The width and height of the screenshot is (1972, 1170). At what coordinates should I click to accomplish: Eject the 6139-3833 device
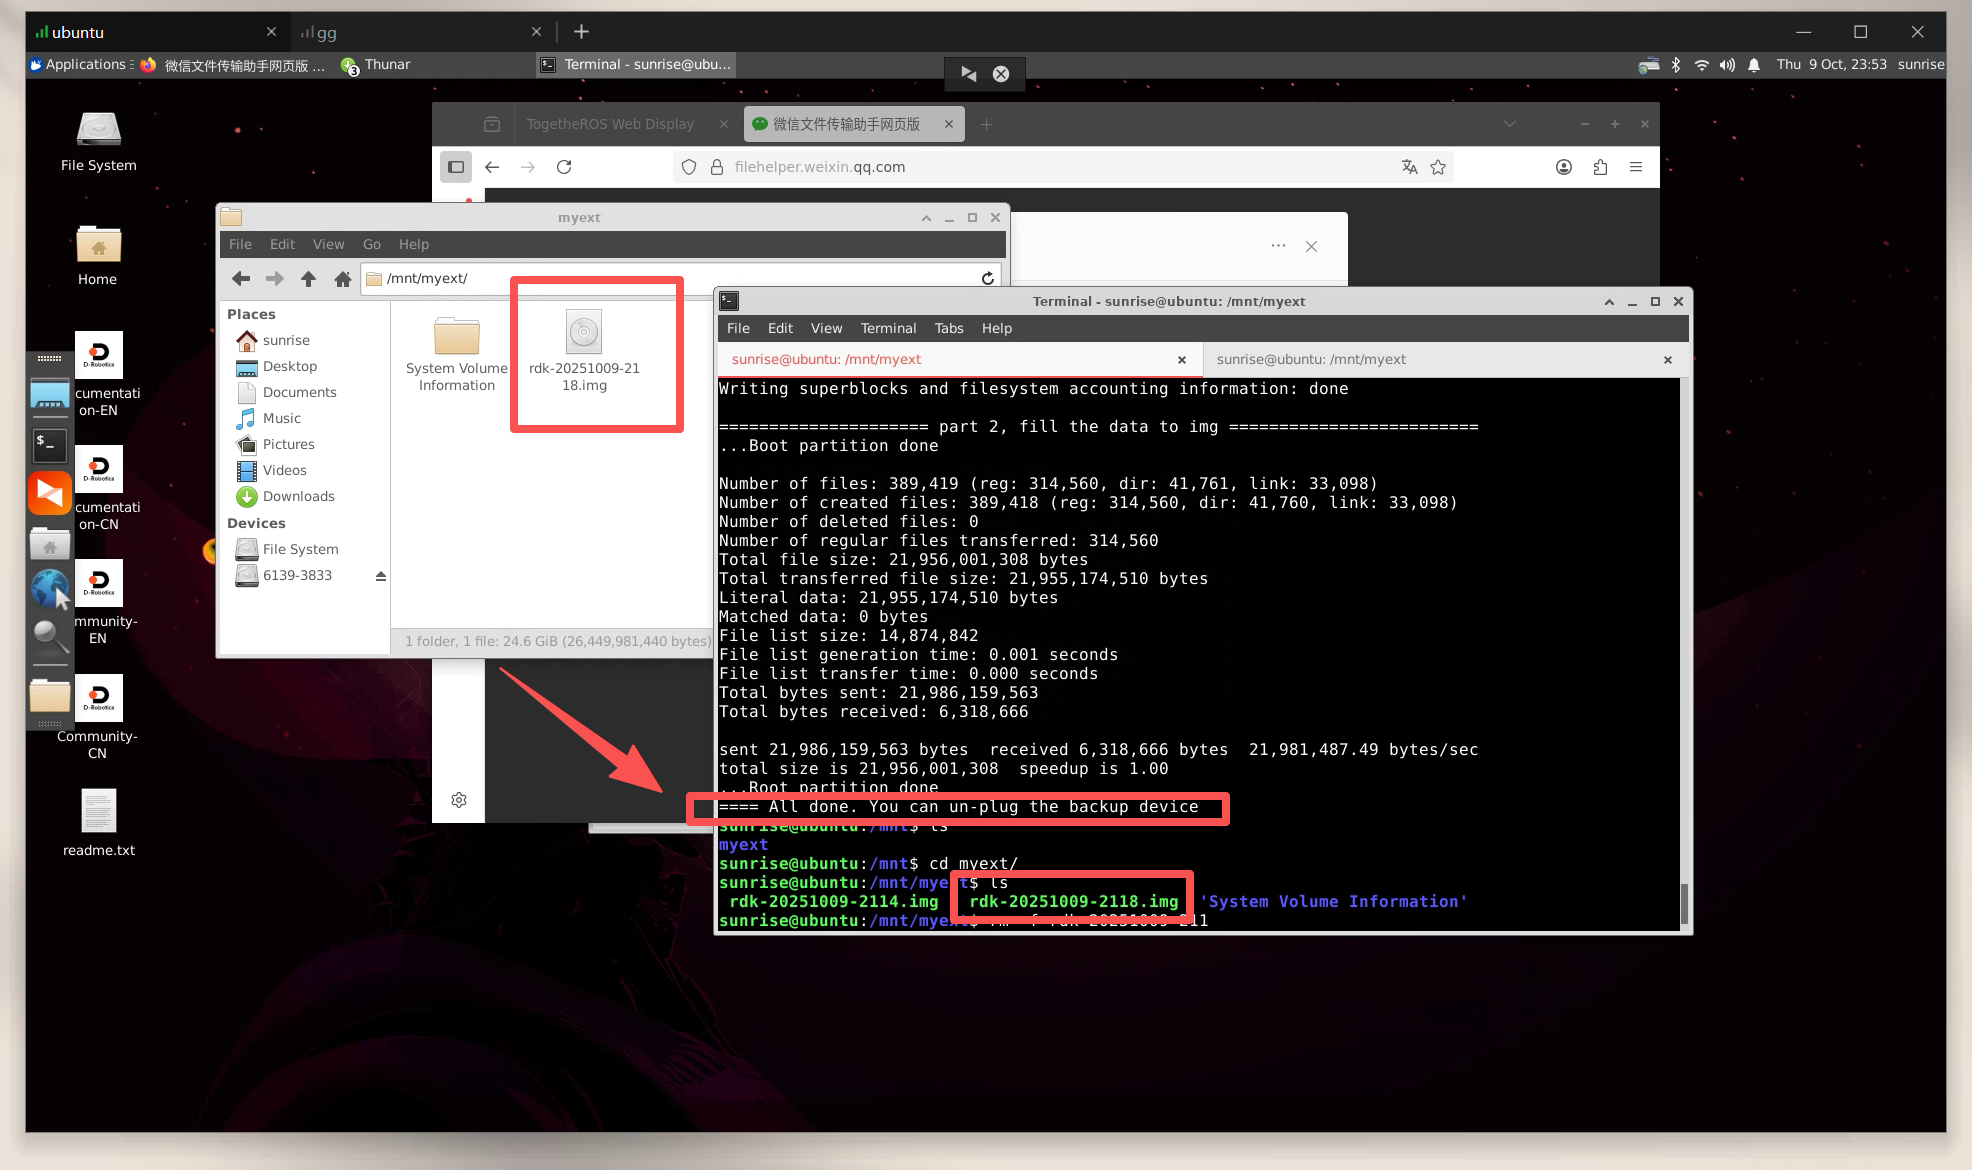click(x=380, y=576)
